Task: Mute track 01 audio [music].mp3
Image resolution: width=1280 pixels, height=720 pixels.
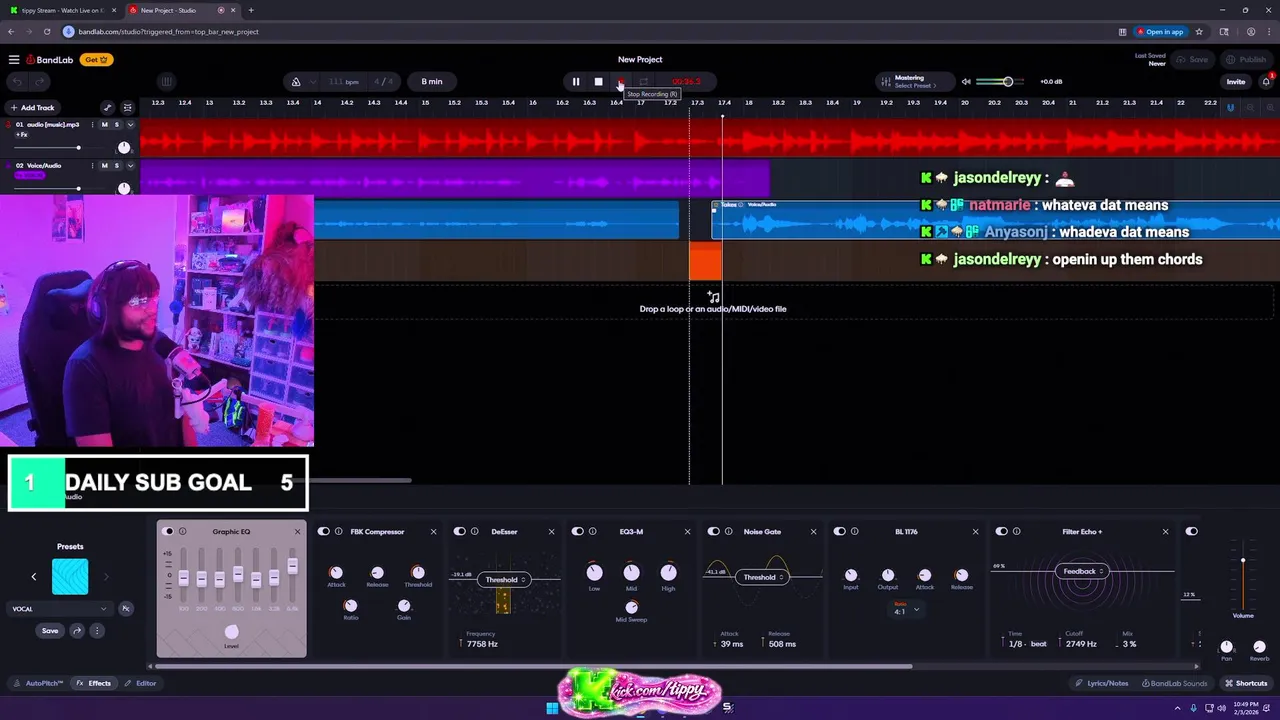Action: [x=105, y=125]
